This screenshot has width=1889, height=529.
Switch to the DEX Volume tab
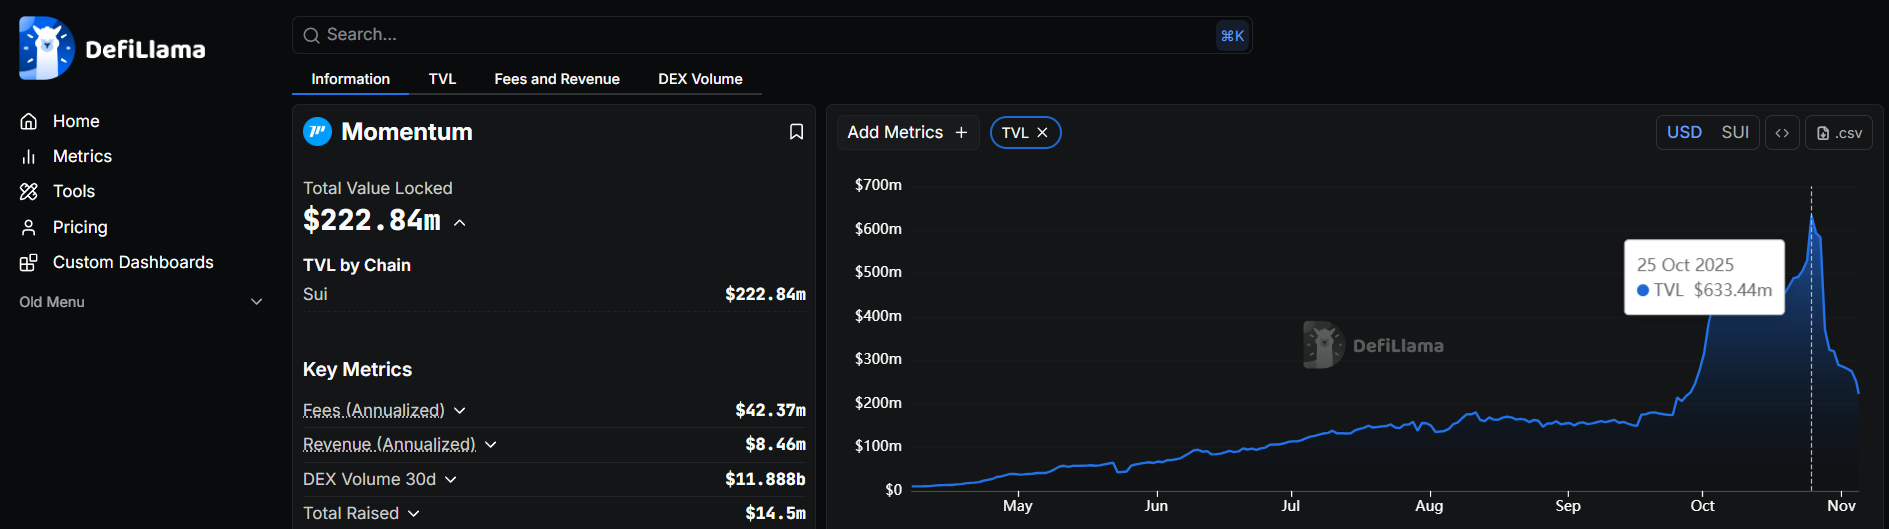[700, 79]
